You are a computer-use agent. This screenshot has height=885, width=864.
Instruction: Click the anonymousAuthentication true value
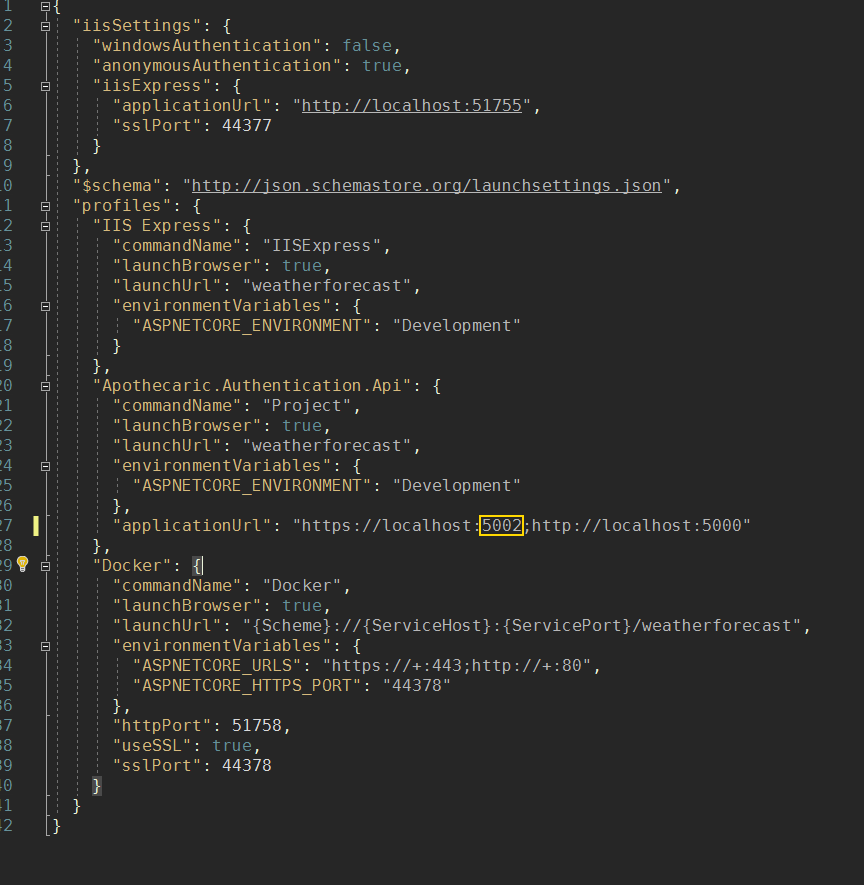[x=381, y=65]
